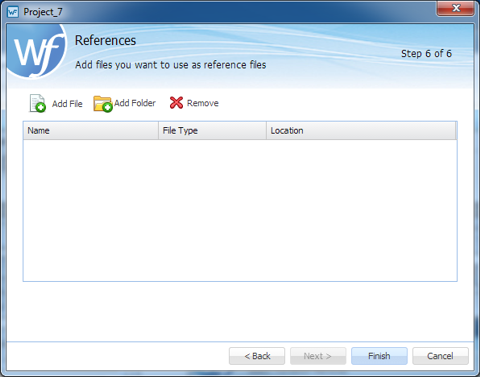Select the Add Folder text label

pos(135,103)
